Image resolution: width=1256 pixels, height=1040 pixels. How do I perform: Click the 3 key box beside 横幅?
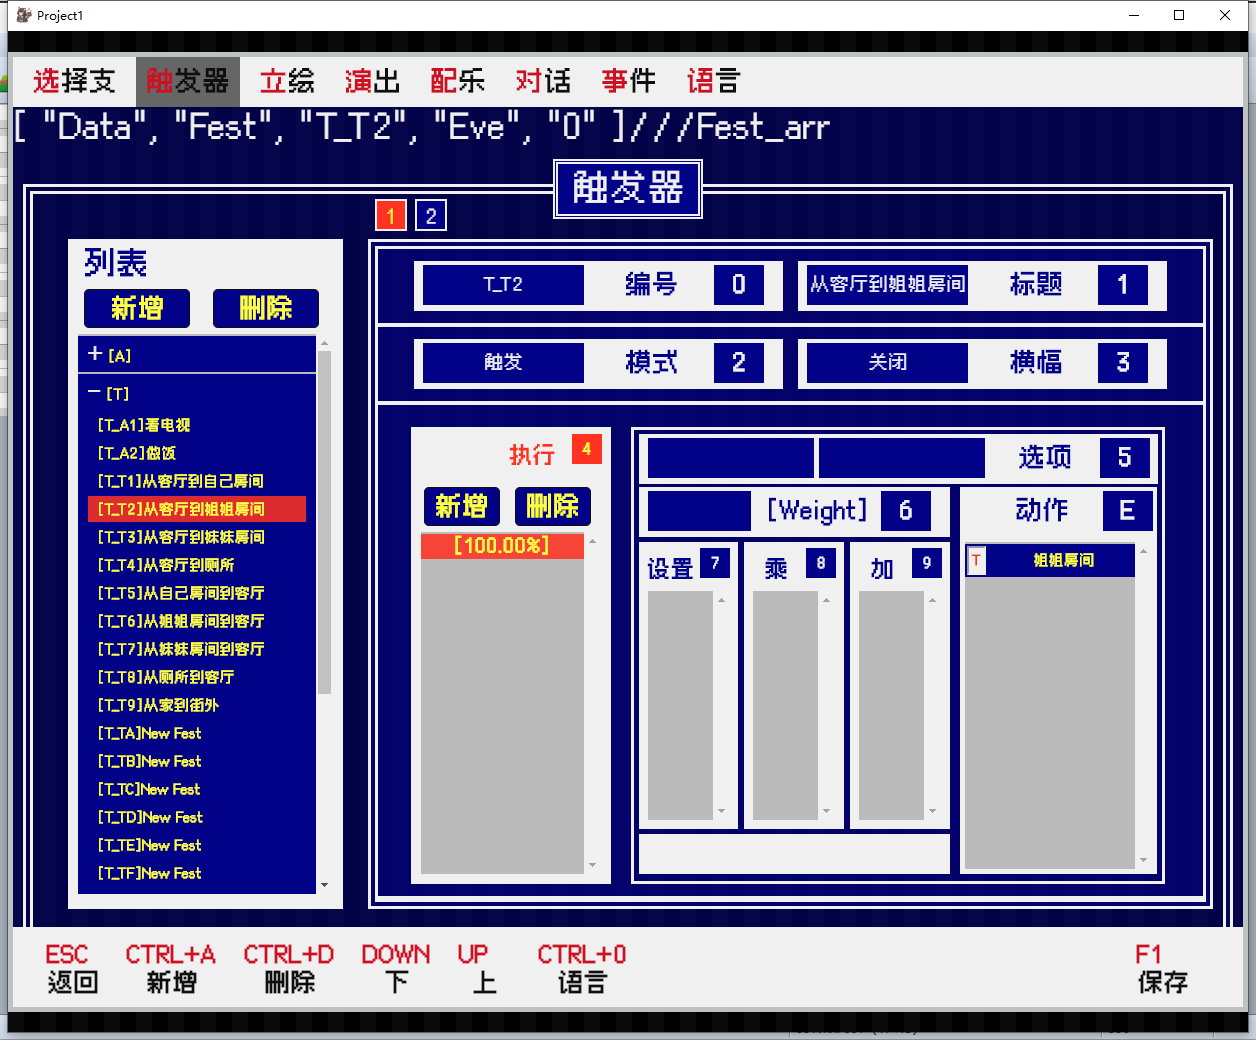[x=1123, y=362]
